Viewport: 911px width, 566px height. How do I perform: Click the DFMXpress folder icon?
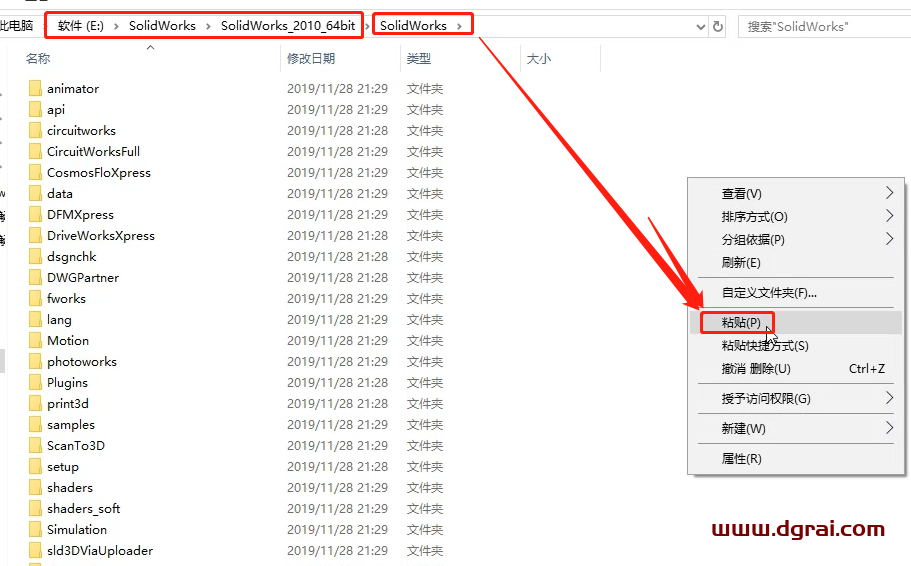[x=35, y=214]
